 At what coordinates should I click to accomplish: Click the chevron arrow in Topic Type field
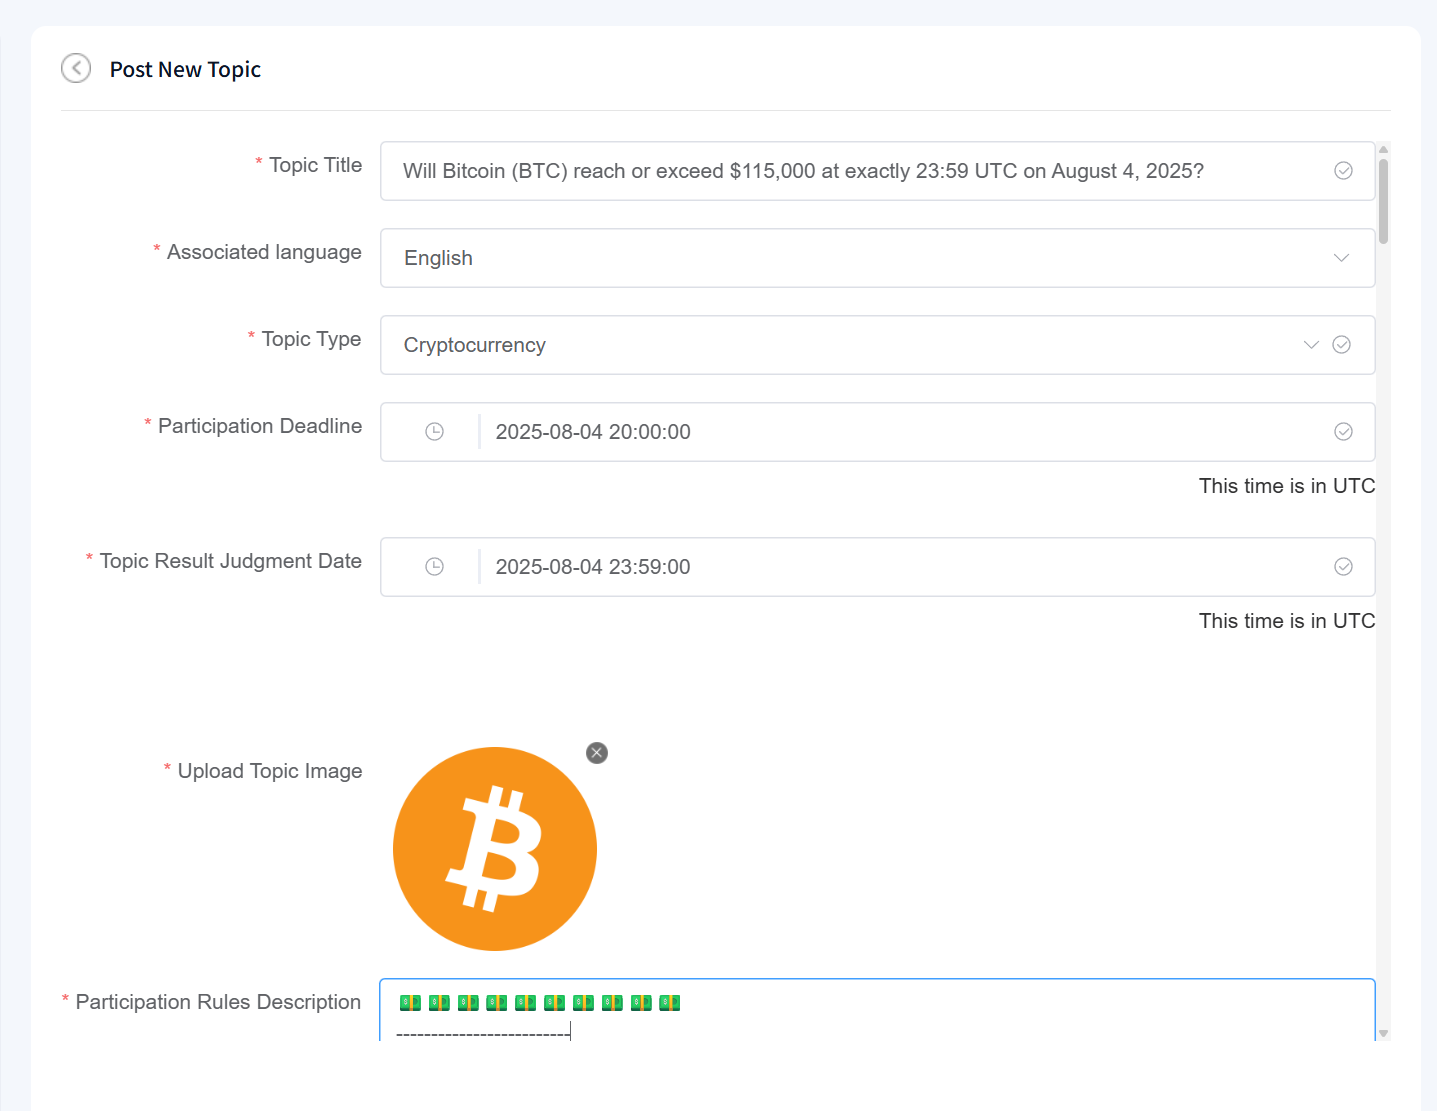[x=1311, y=345]
